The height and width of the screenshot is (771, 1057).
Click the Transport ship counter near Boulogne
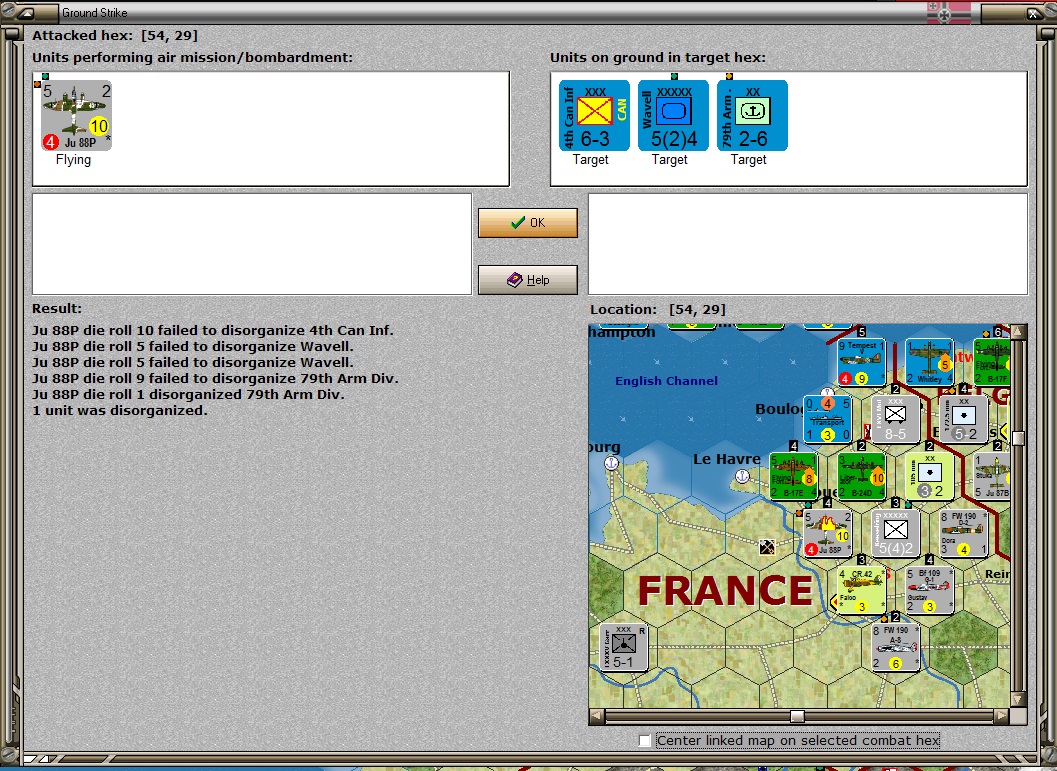pyautogui.click(x=828, y=419)
